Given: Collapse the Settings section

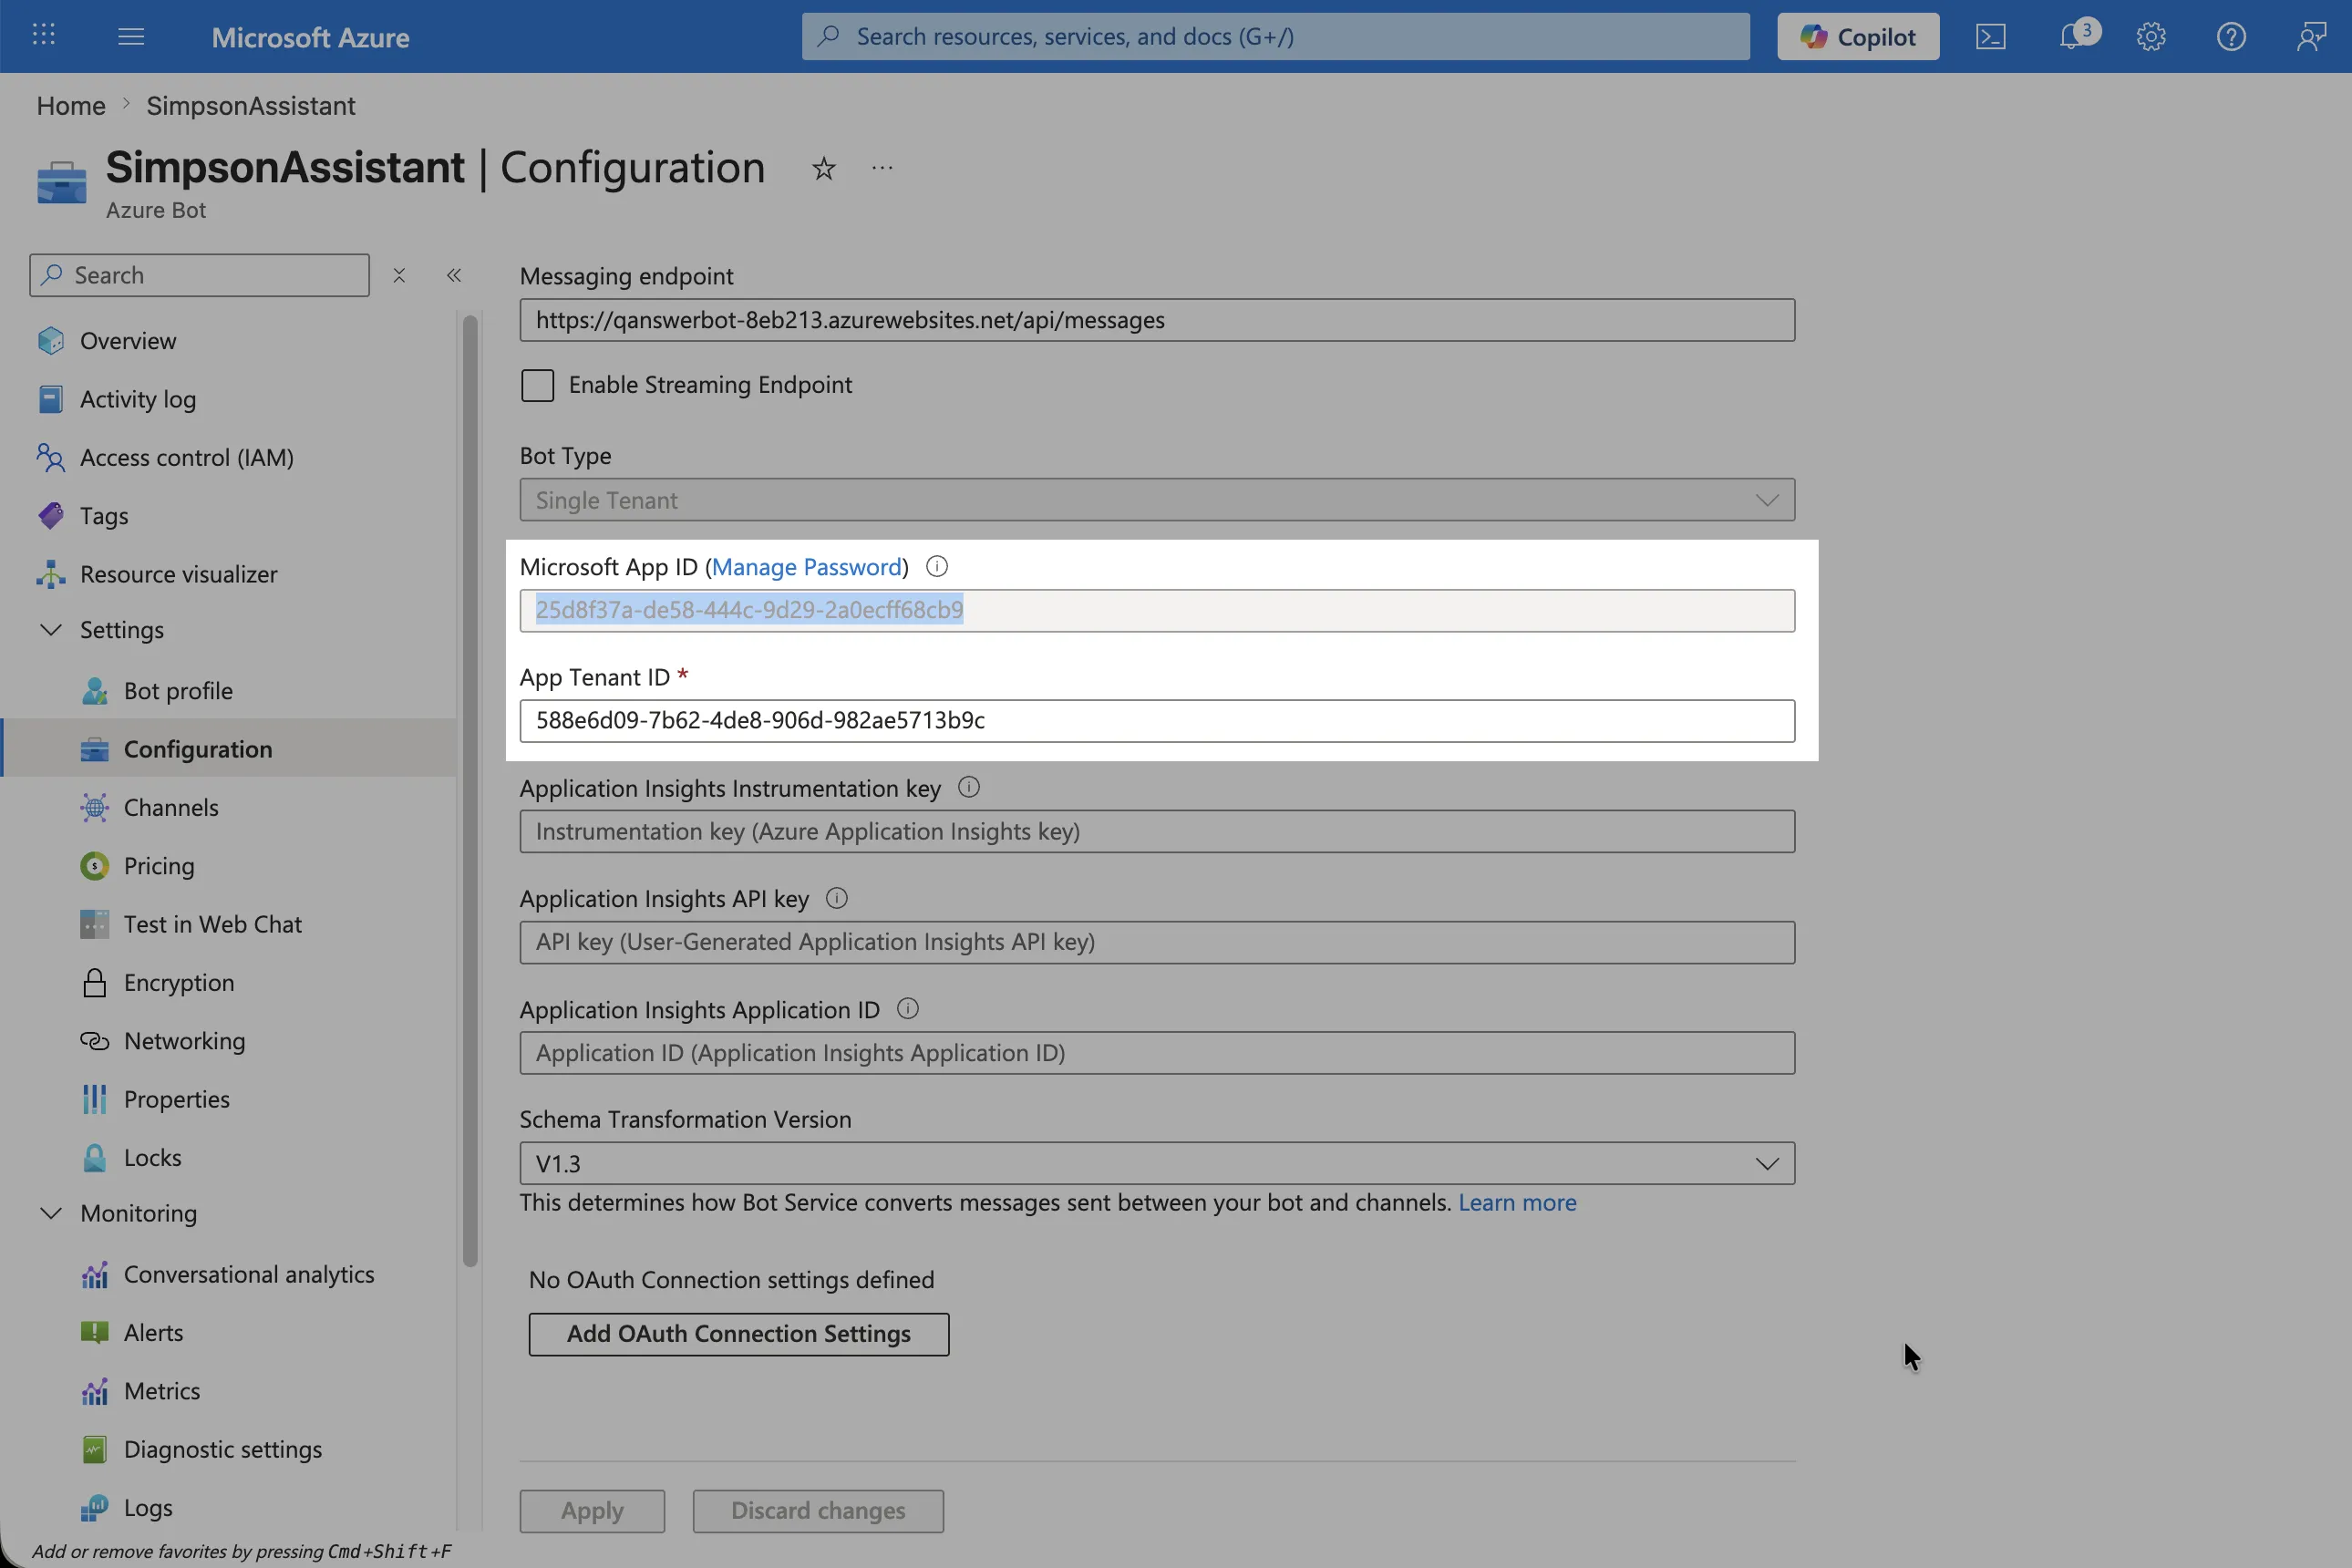Looking at the screenshot, I should pyautogui.click(x=51, y=630).
